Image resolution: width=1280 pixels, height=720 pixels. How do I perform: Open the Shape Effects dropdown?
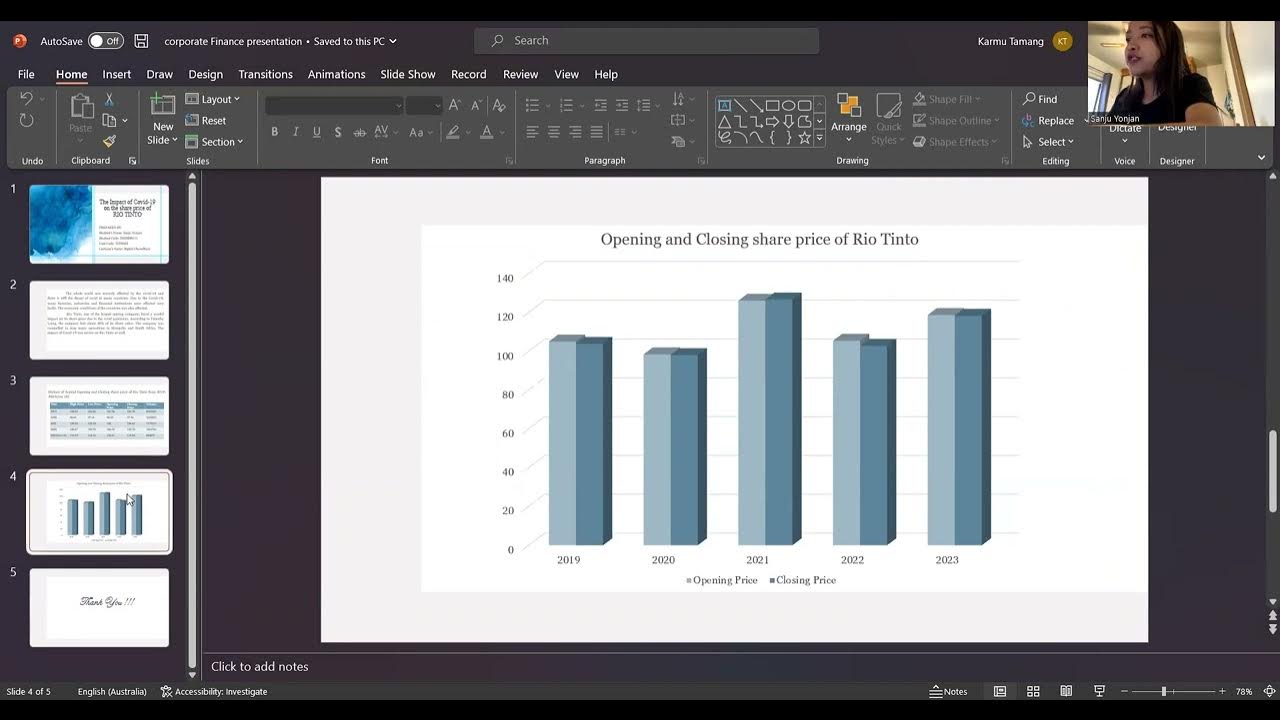click(954, 142)
